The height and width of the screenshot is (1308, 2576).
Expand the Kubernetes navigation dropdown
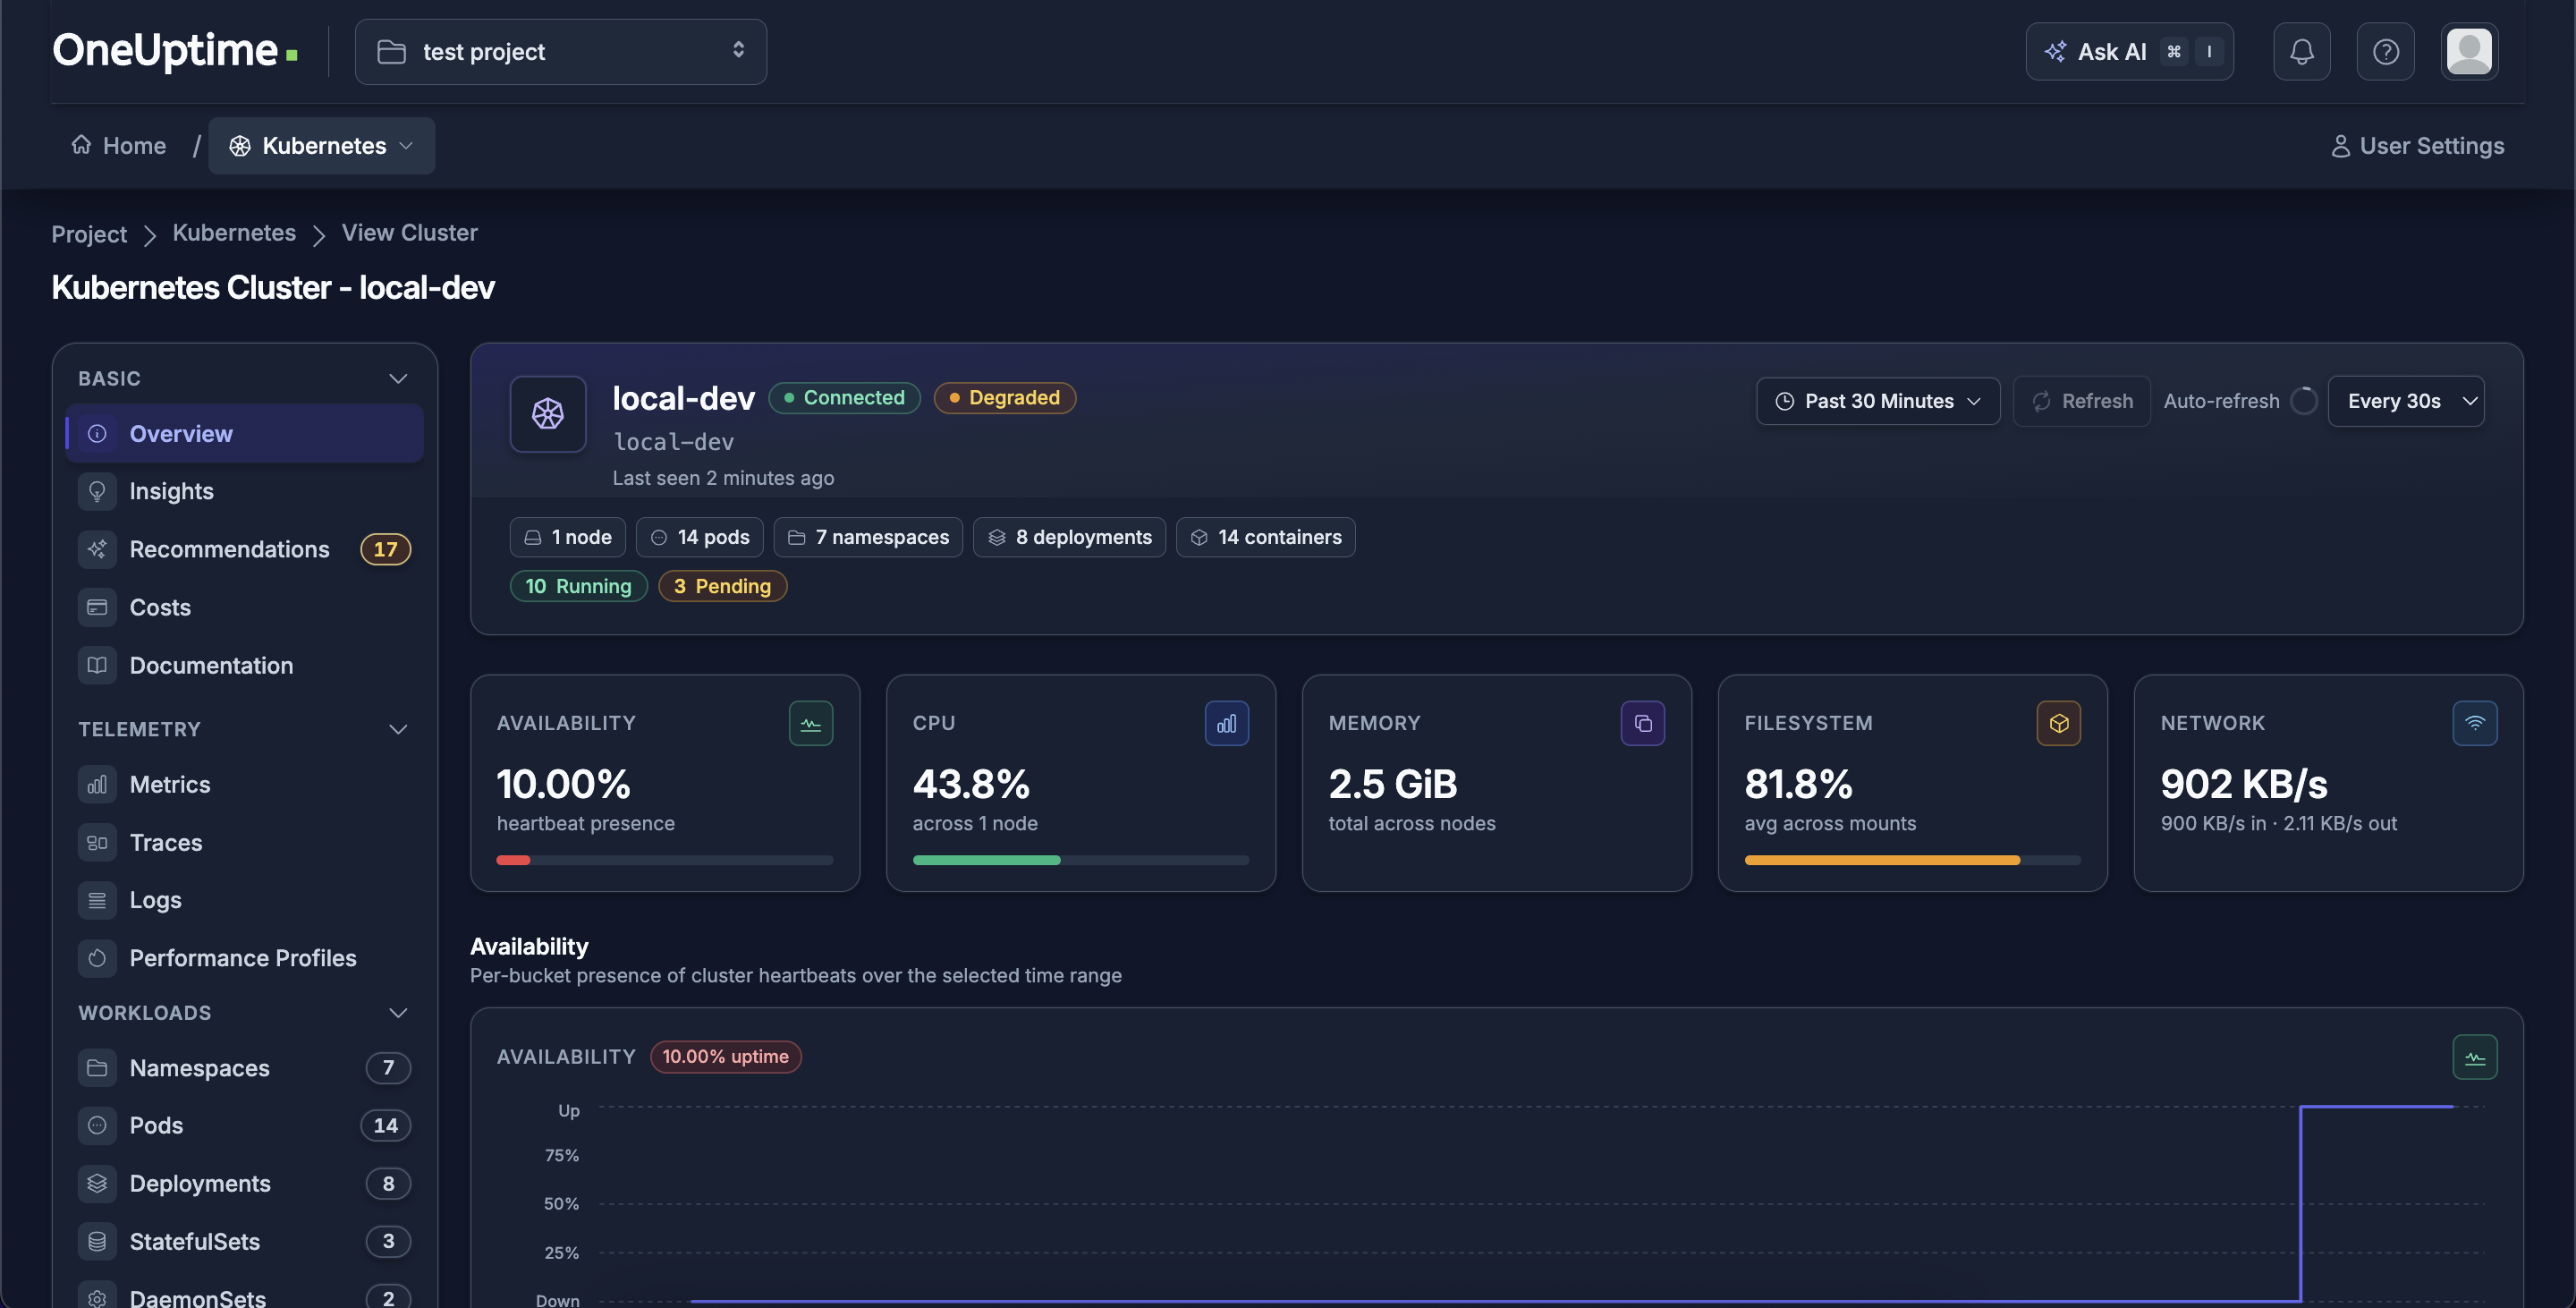(321, 145)
